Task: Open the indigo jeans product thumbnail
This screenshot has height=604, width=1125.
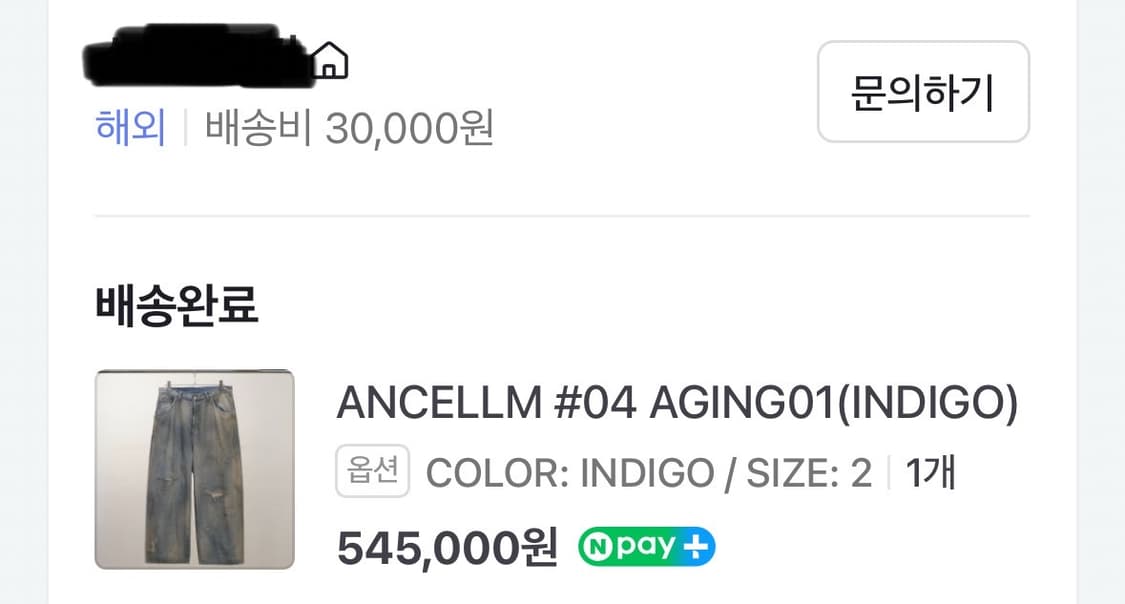Action: (x=195, y=469)
